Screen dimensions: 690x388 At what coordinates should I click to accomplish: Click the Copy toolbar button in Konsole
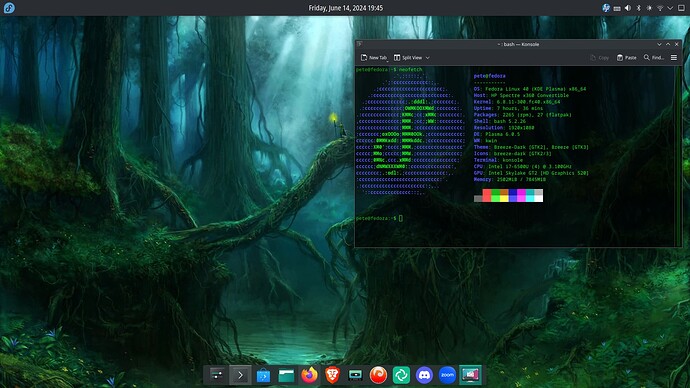click(x=599, y=58)
